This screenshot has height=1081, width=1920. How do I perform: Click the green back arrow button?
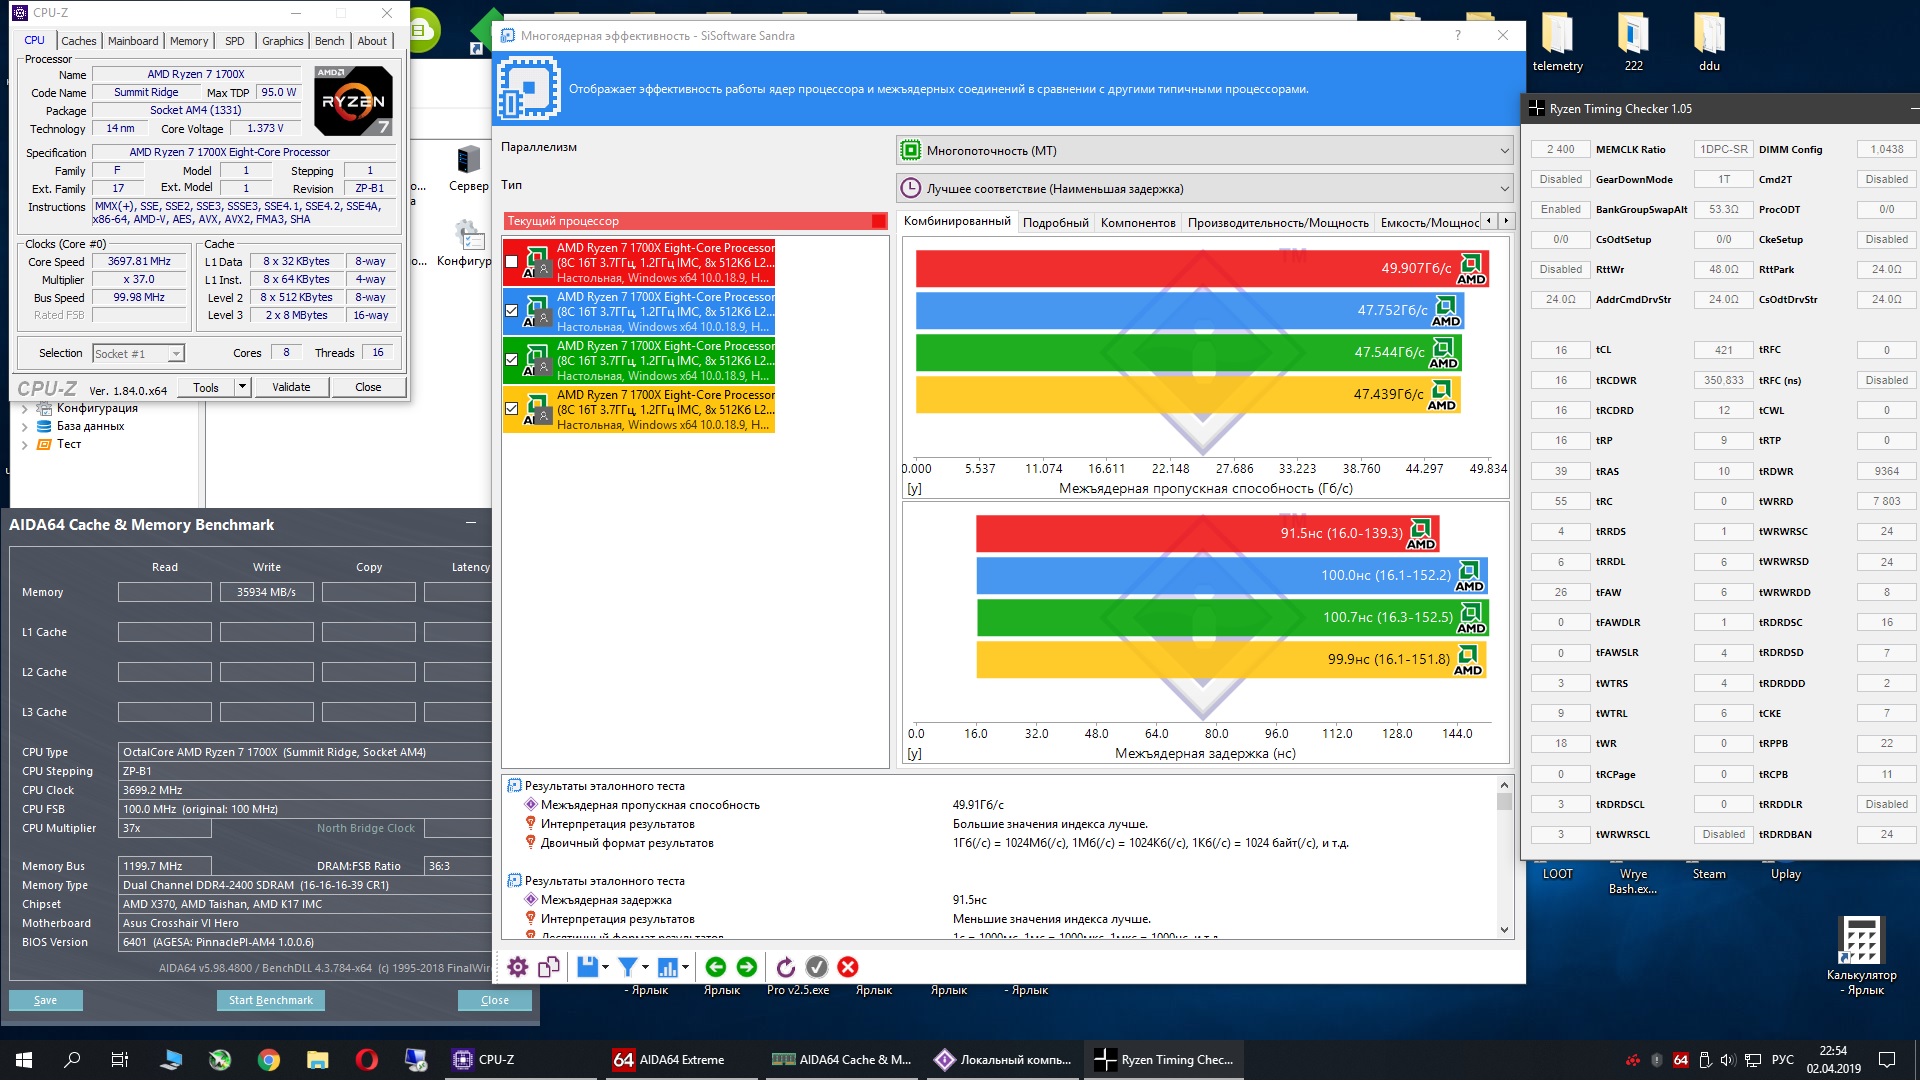715,967
